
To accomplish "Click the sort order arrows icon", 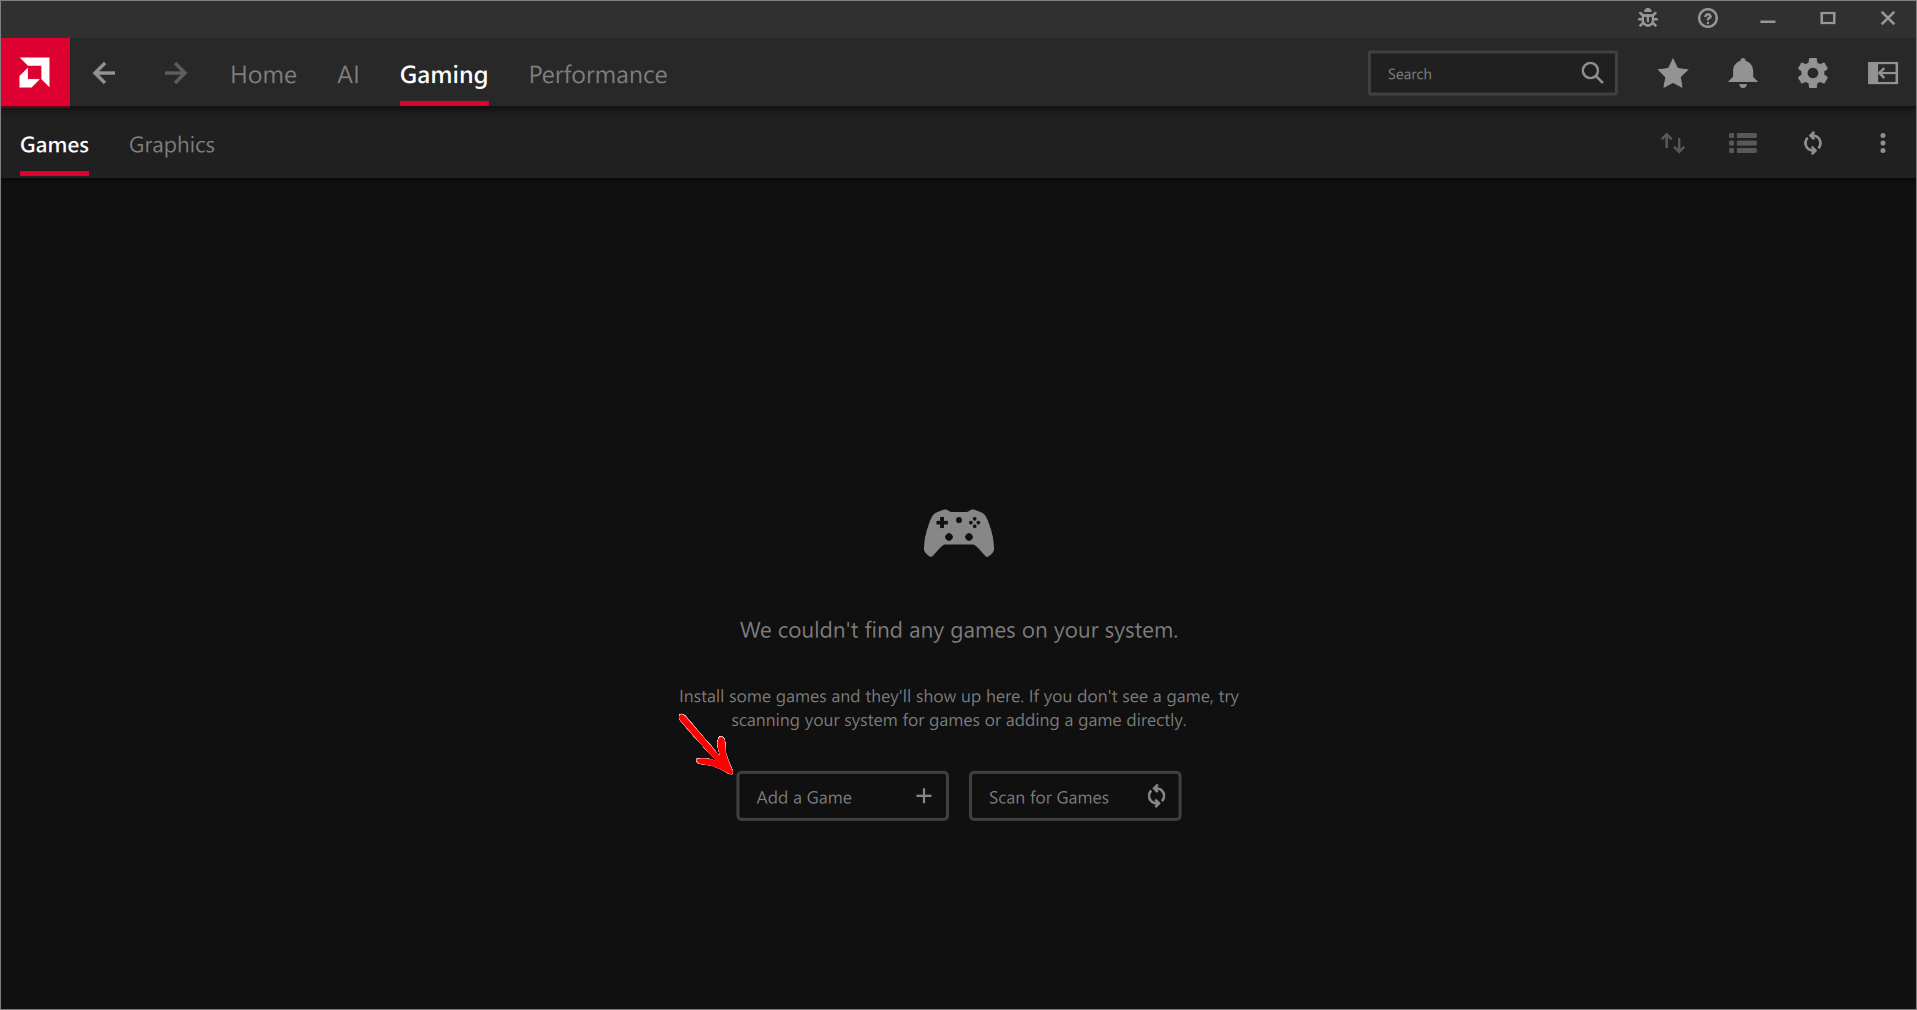I will point(1673,143).
